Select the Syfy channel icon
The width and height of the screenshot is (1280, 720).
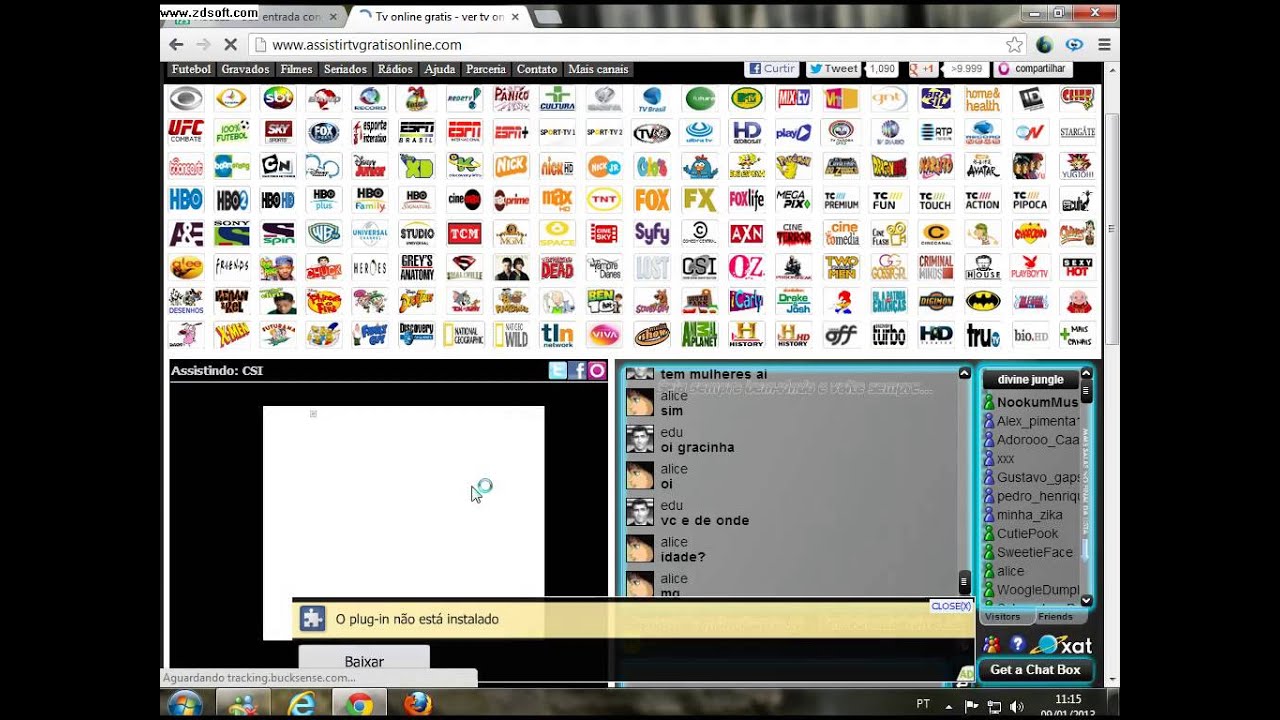coord(652,233)
